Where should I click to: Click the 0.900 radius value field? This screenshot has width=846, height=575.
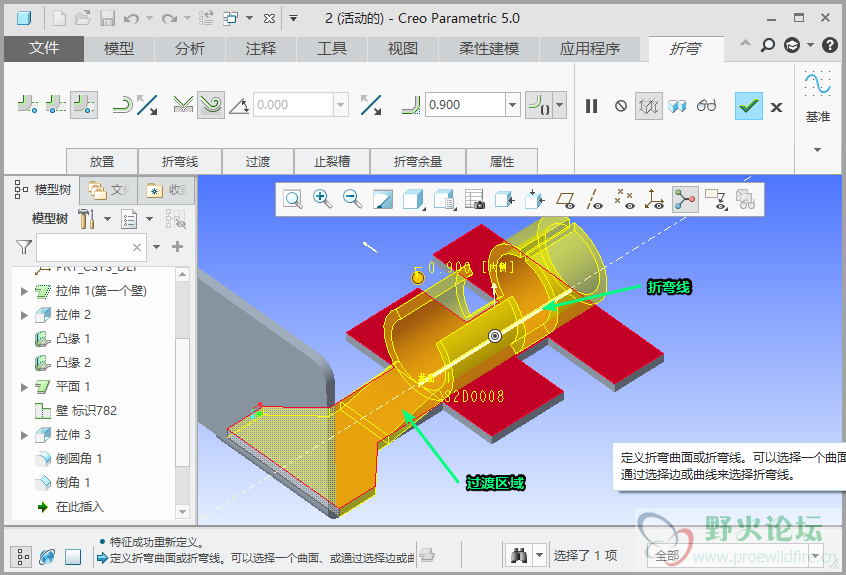pyautogui.click(x=465, y=105)
